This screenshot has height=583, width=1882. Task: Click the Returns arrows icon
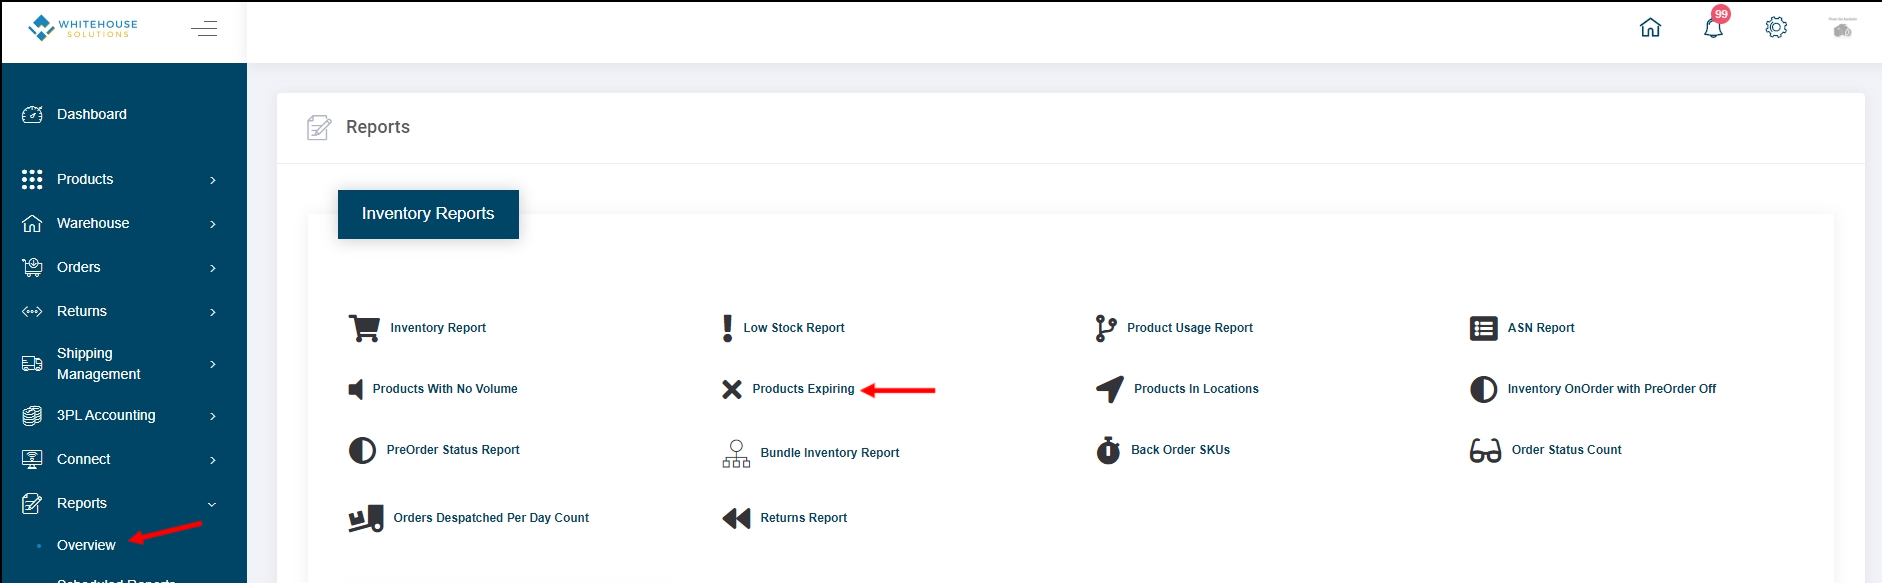32,311
